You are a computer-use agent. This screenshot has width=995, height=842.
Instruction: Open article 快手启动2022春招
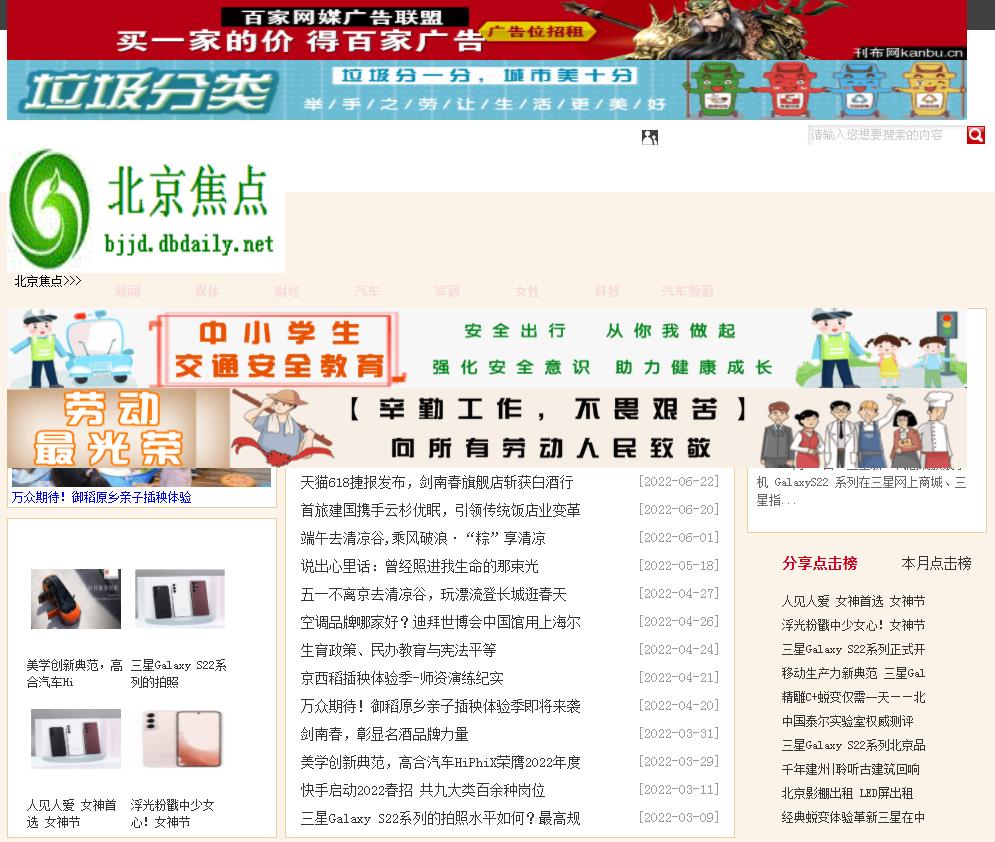pos(423,790)
